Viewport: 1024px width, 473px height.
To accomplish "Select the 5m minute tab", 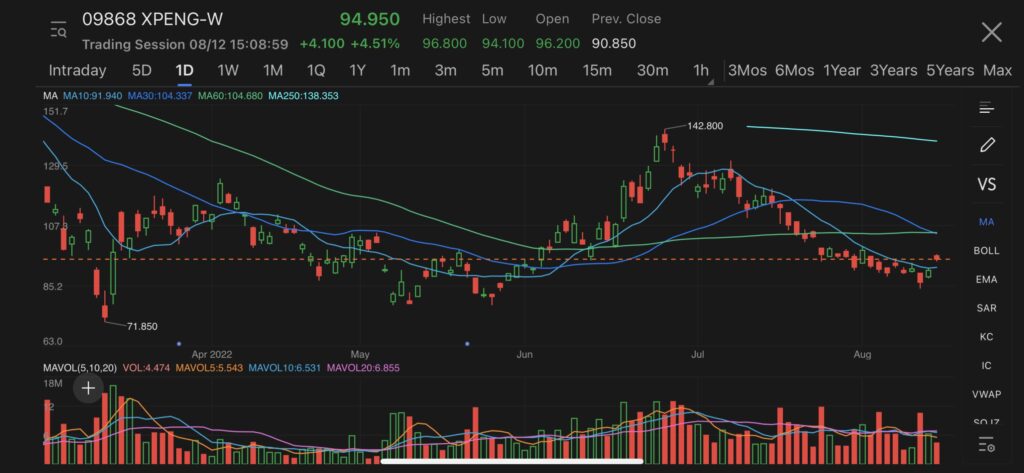I will pos(492,71).
